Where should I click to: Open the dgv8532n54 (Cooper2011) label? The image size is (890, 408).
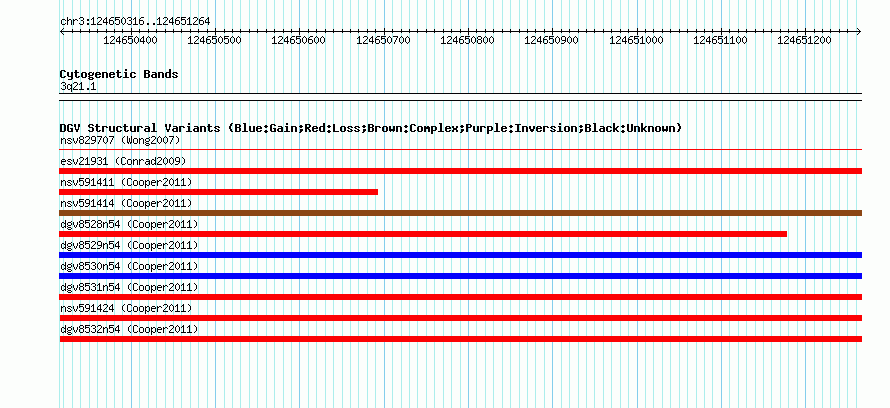tap(129, 329)
